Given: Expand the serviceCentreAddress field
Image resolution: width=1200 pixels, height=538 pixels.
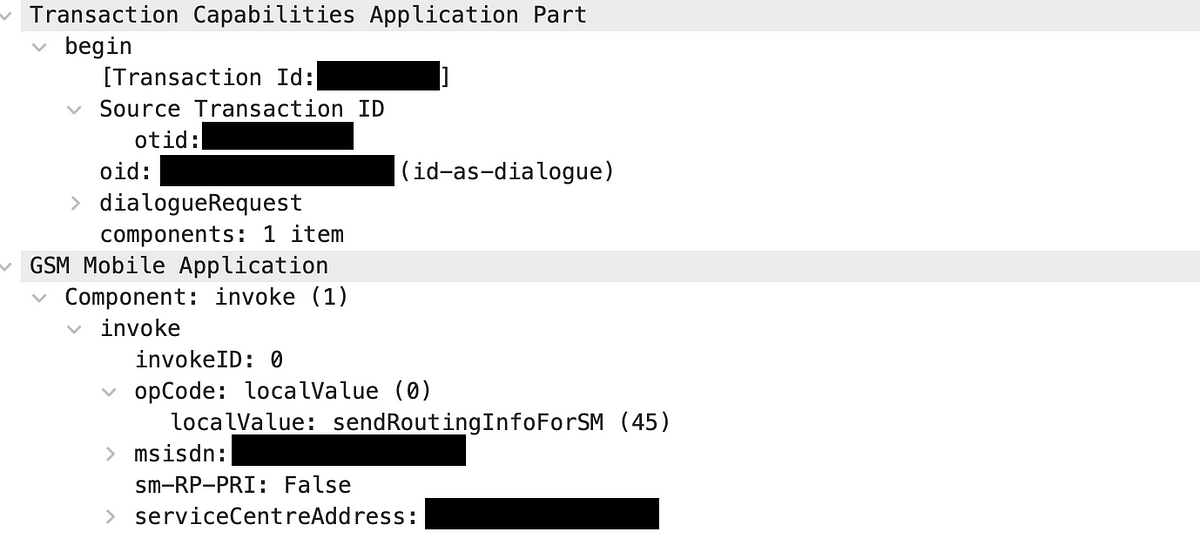Looking at the screenshot, I should tap(111, 516).
